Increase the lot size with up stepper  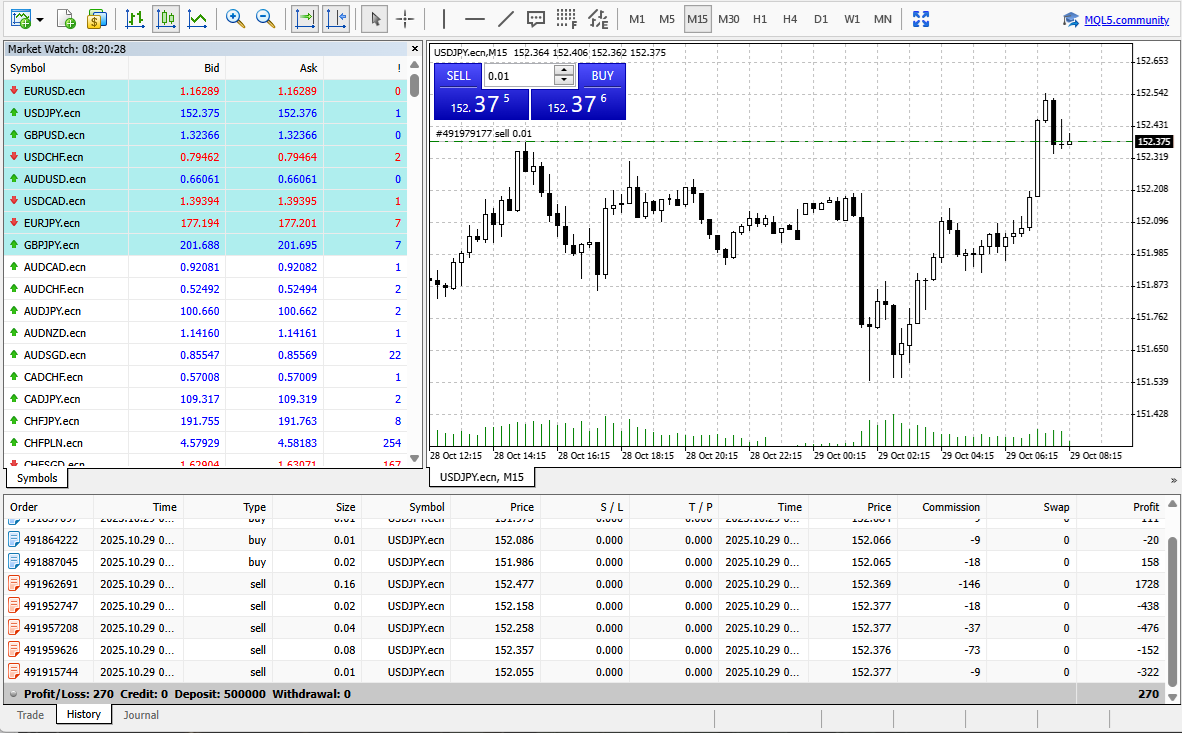pos(565,70)
